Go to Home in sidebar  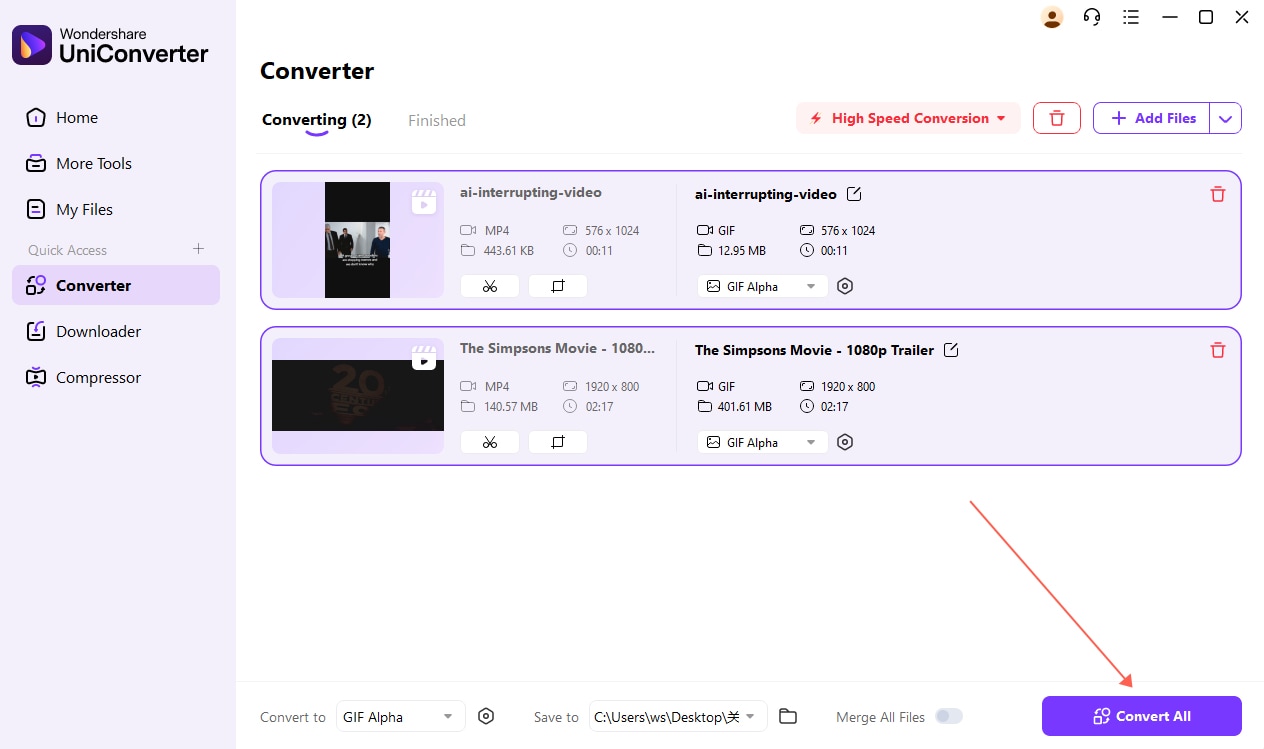click(x=116, y=117)
